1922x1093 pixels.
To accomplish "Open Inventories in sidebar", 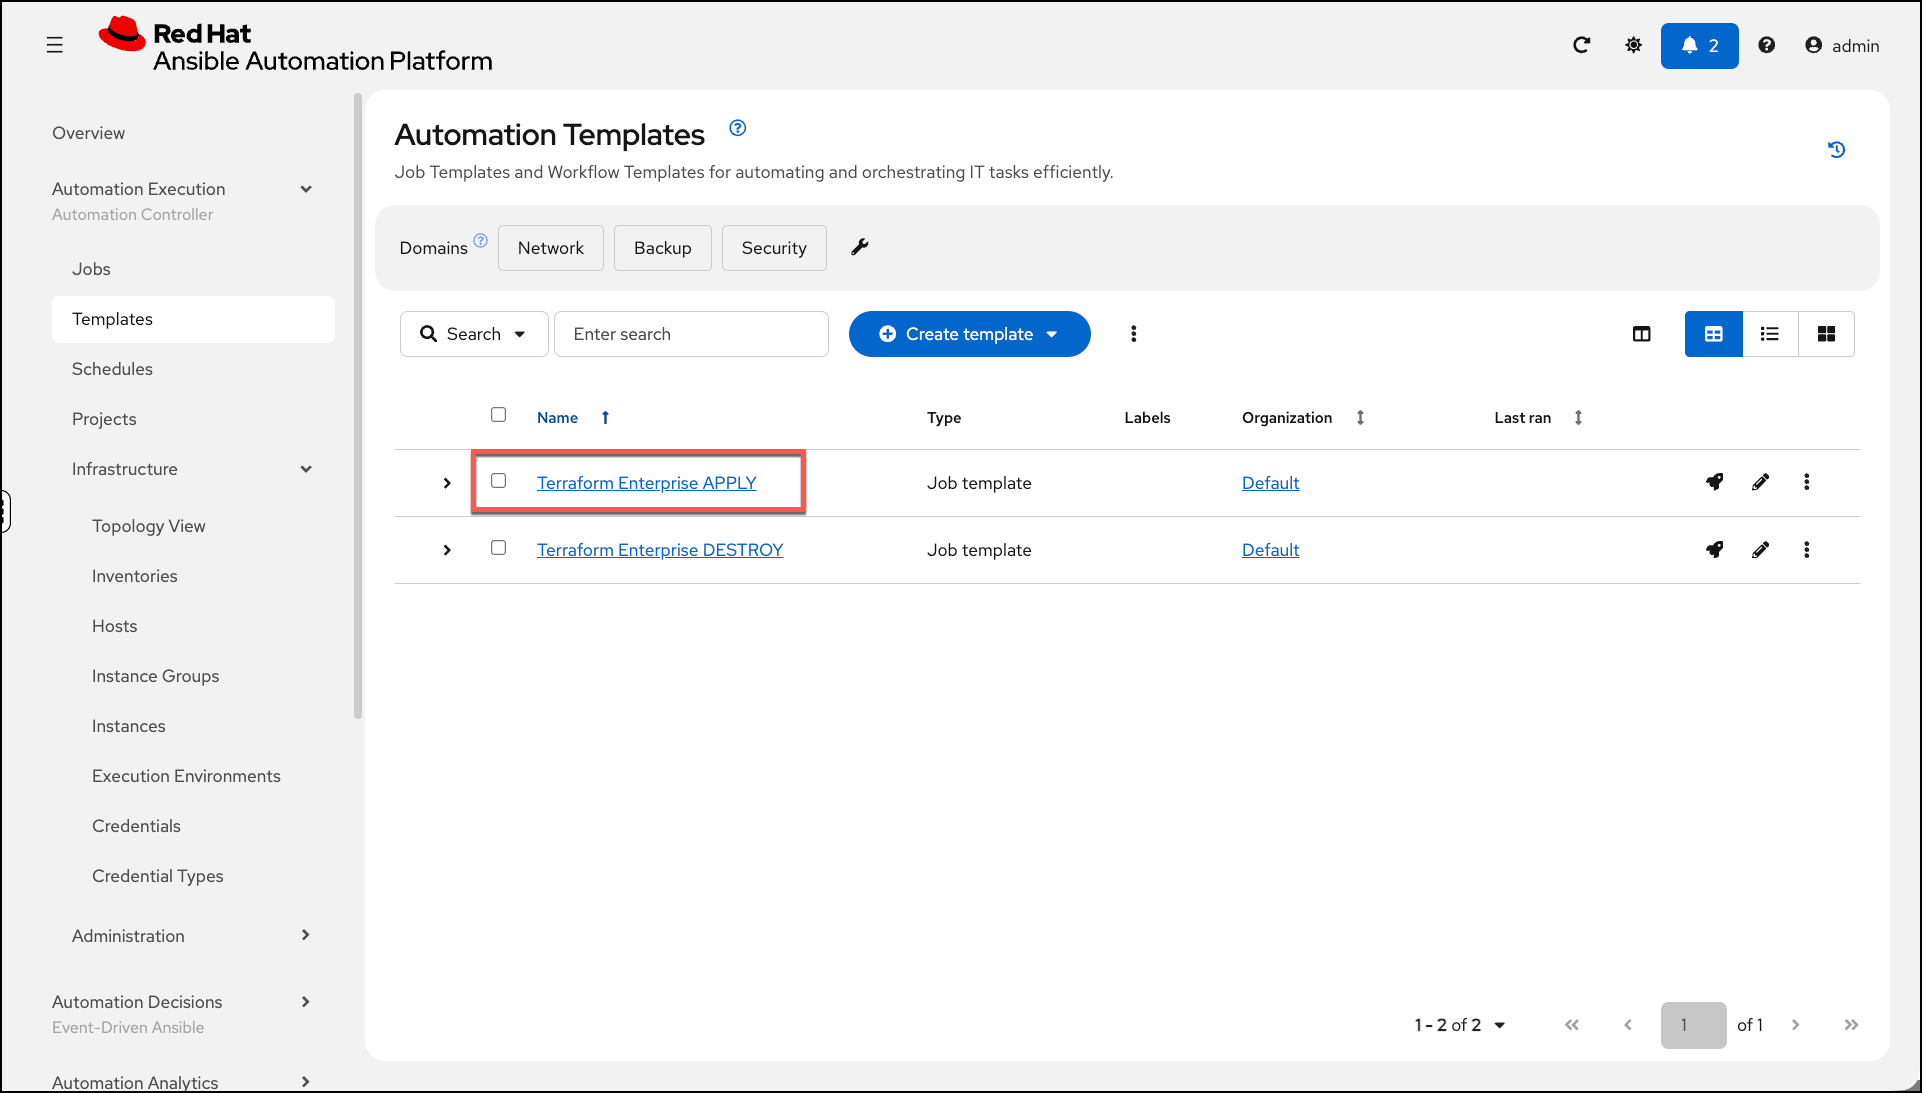I will click(135, 576).
